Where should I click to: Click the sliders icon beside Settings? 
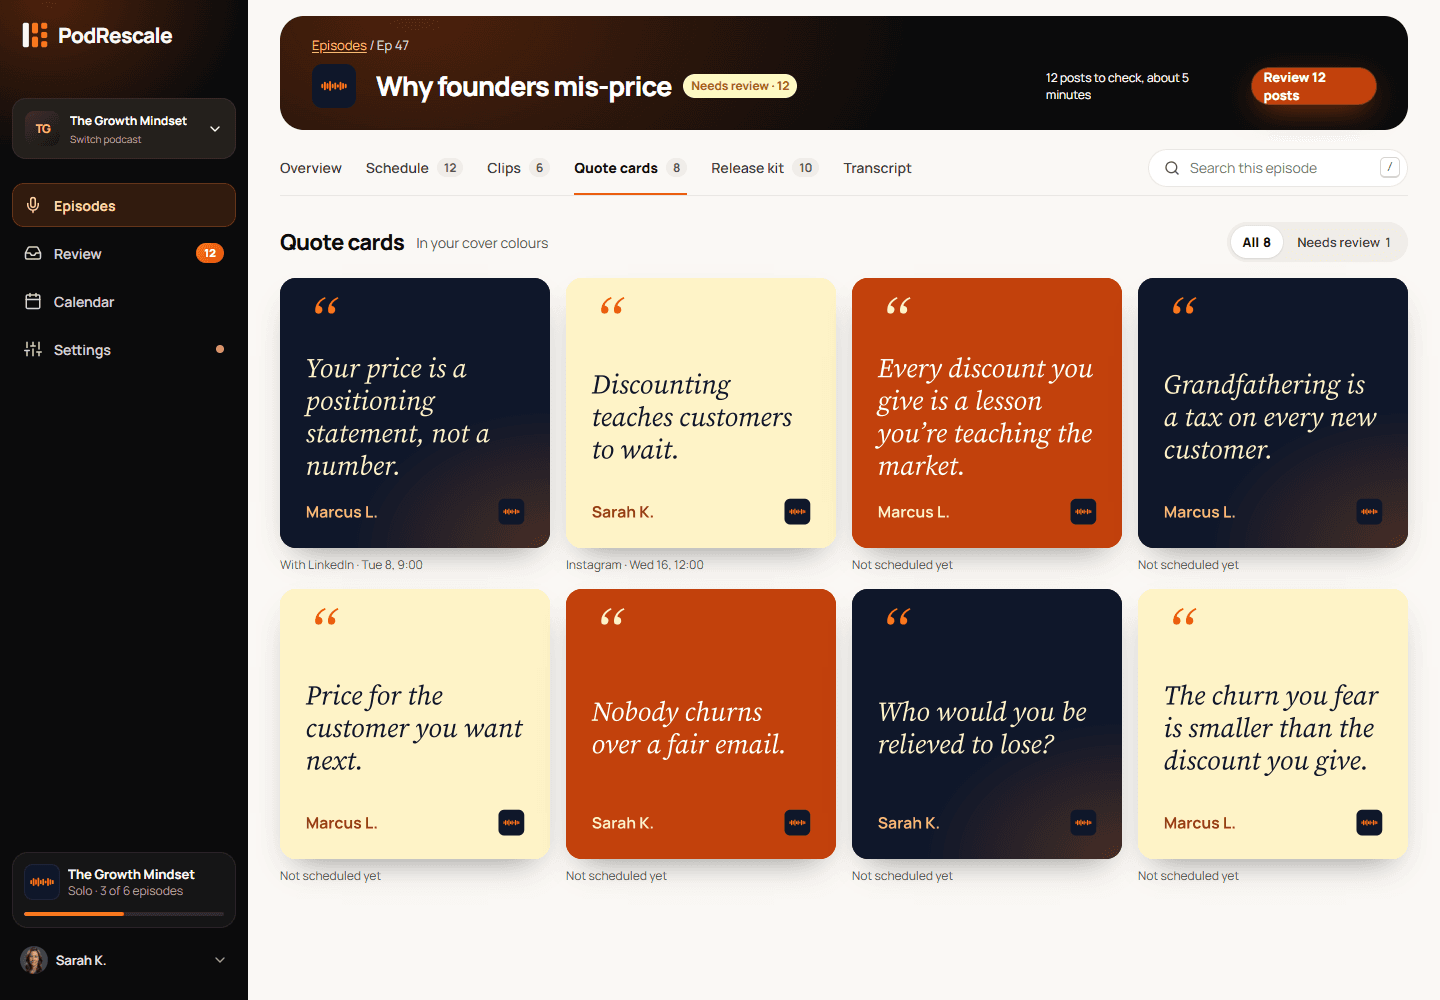pyautogui.click(x=33, y=349)
